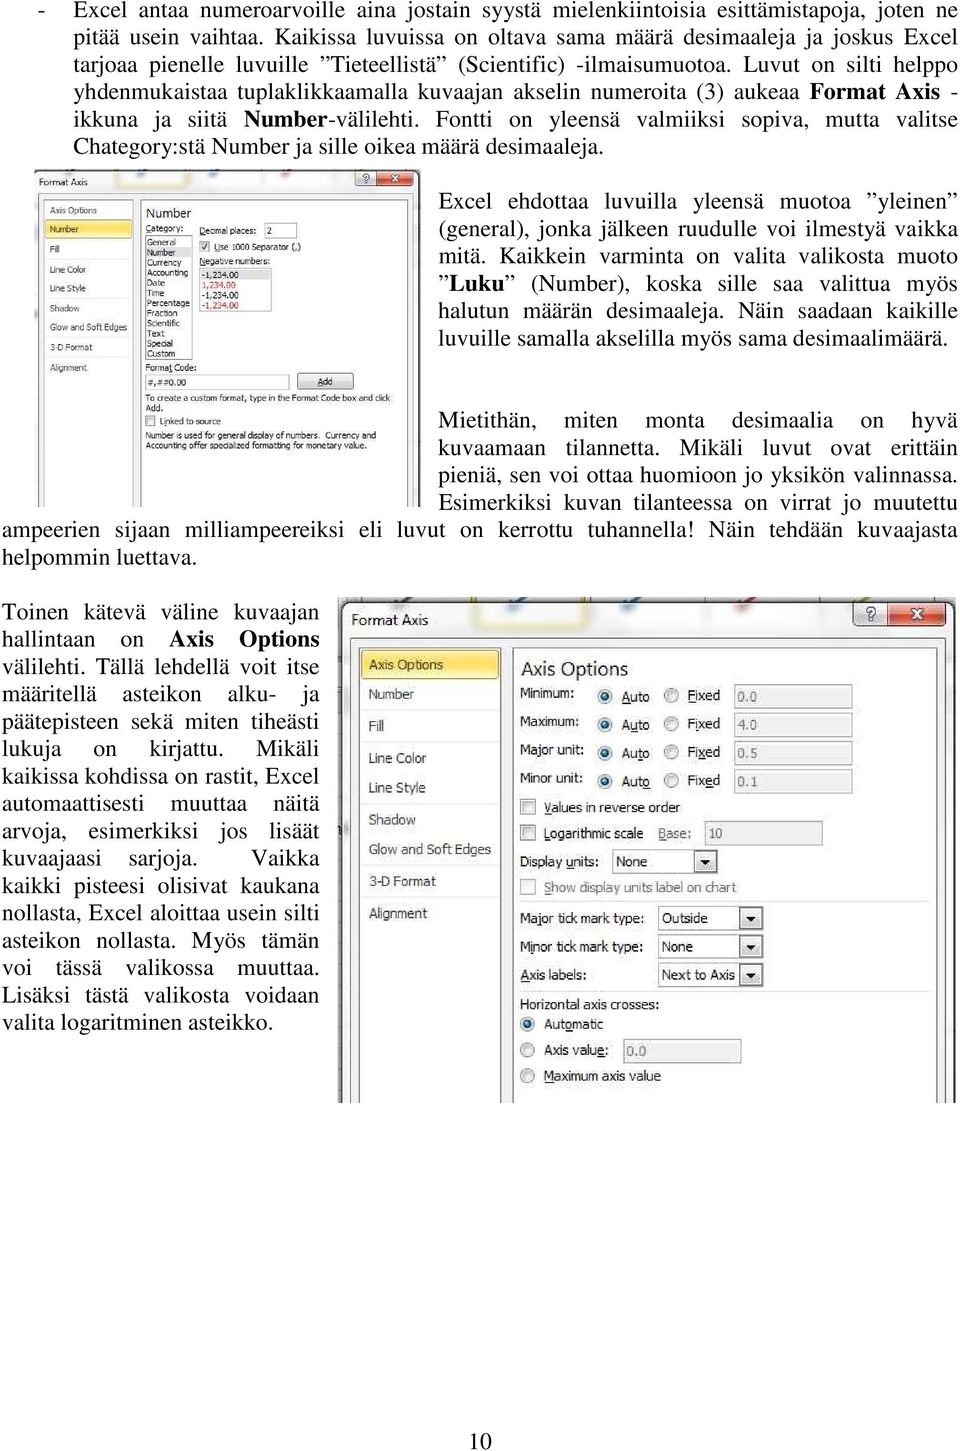Tick the Linked to source checkbox
Viewport: 960px width, 1451px height.
151,421
